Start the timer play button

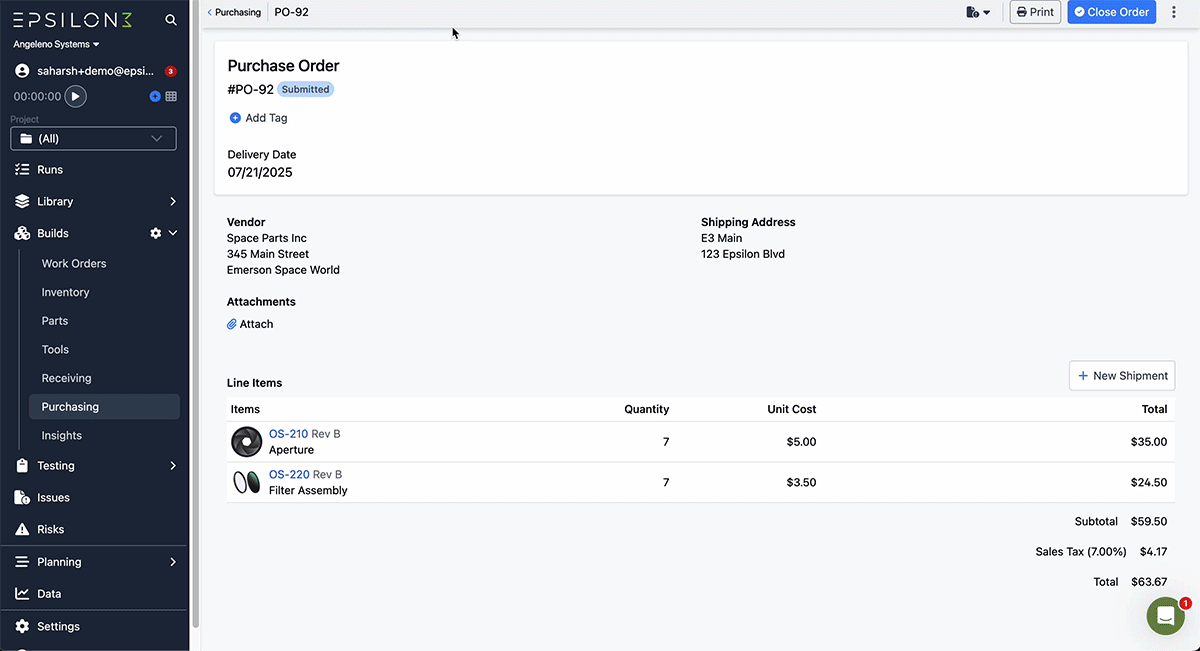(76, 96)
